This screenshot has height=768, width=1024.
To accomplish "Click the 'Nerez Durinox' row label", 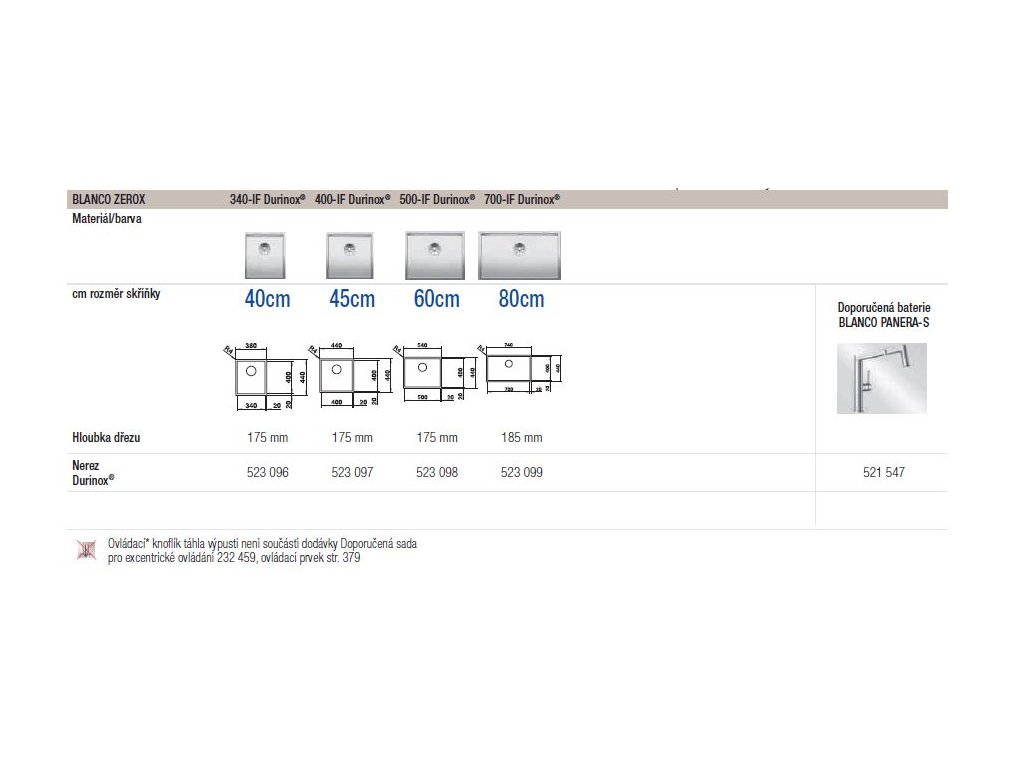I will click(x=93, y=473).
